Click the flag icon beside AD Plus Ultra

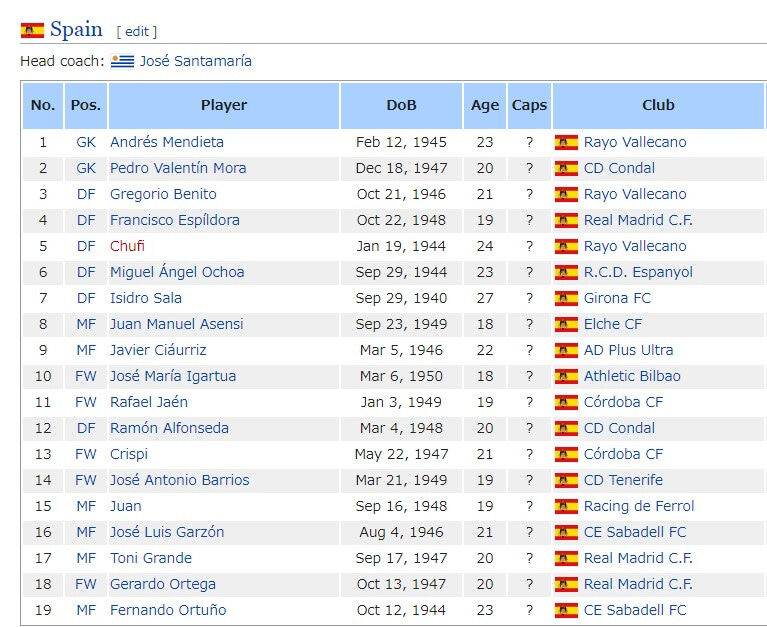[x=566, y=350]
